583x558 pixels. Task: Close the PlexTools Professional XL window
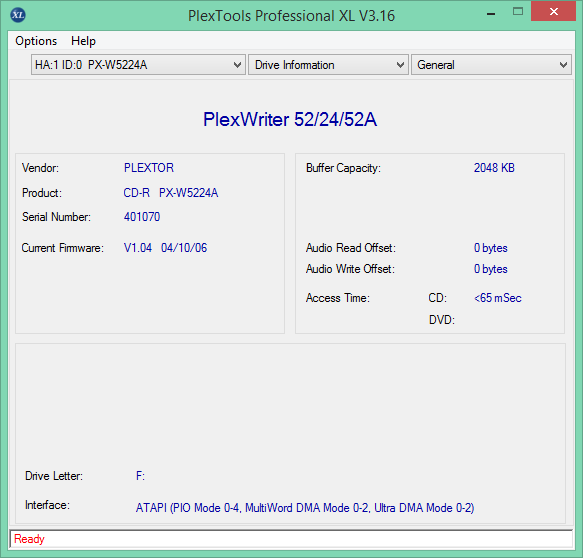(x=553, y=11)
